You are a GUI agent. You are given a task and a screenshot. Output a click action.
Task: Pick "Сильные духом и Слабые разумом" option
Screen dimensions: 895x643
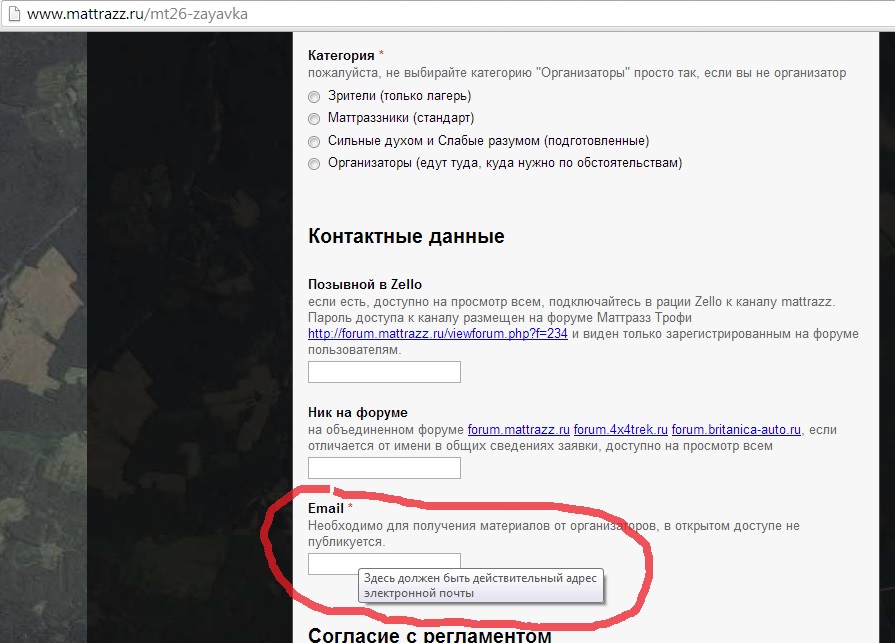pyautogui.click(x=314, y=142)
